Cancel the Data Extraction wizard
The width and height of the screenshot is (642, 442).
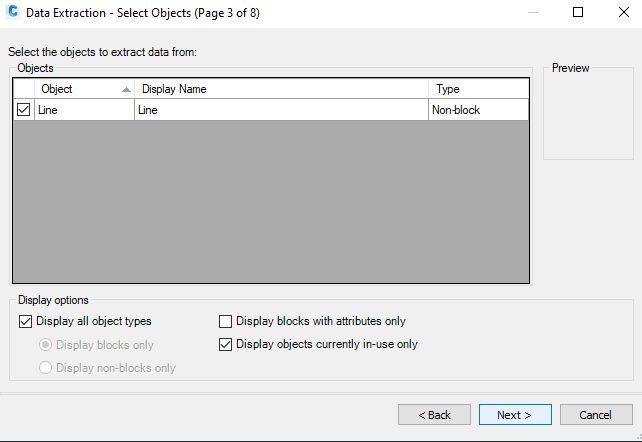tap(595, 414)
